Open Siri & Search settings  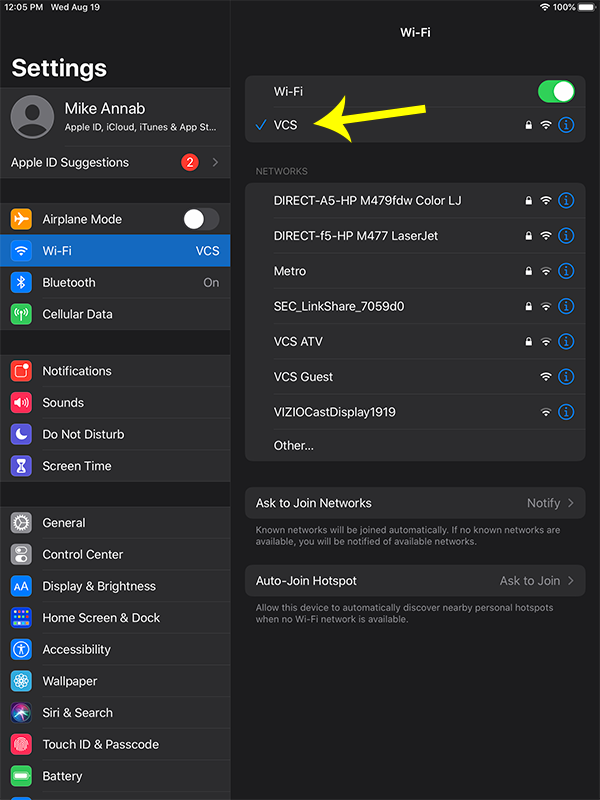115,713
